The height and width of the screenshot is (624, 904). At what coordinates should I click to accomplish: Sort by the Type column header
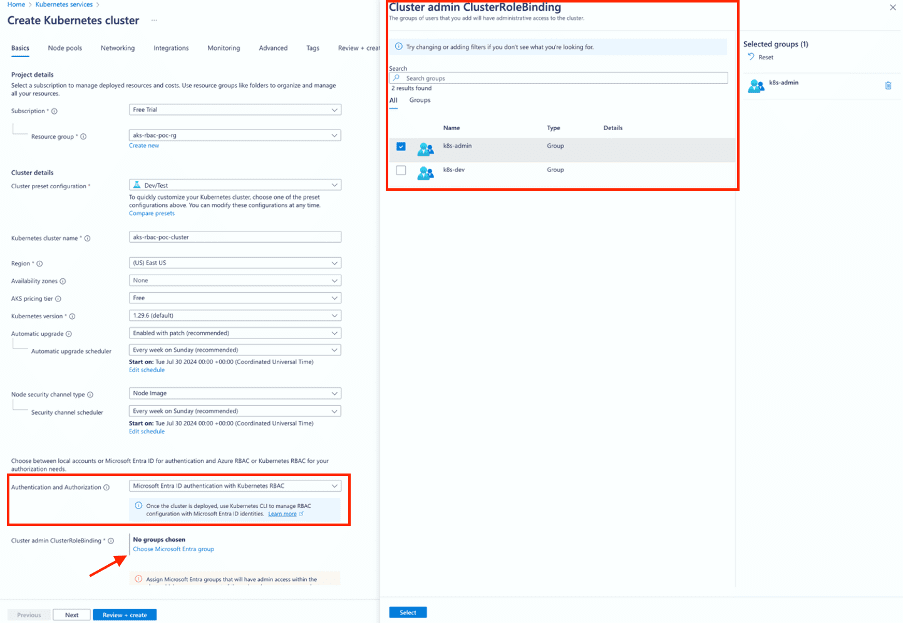click(x=553, y=128)
